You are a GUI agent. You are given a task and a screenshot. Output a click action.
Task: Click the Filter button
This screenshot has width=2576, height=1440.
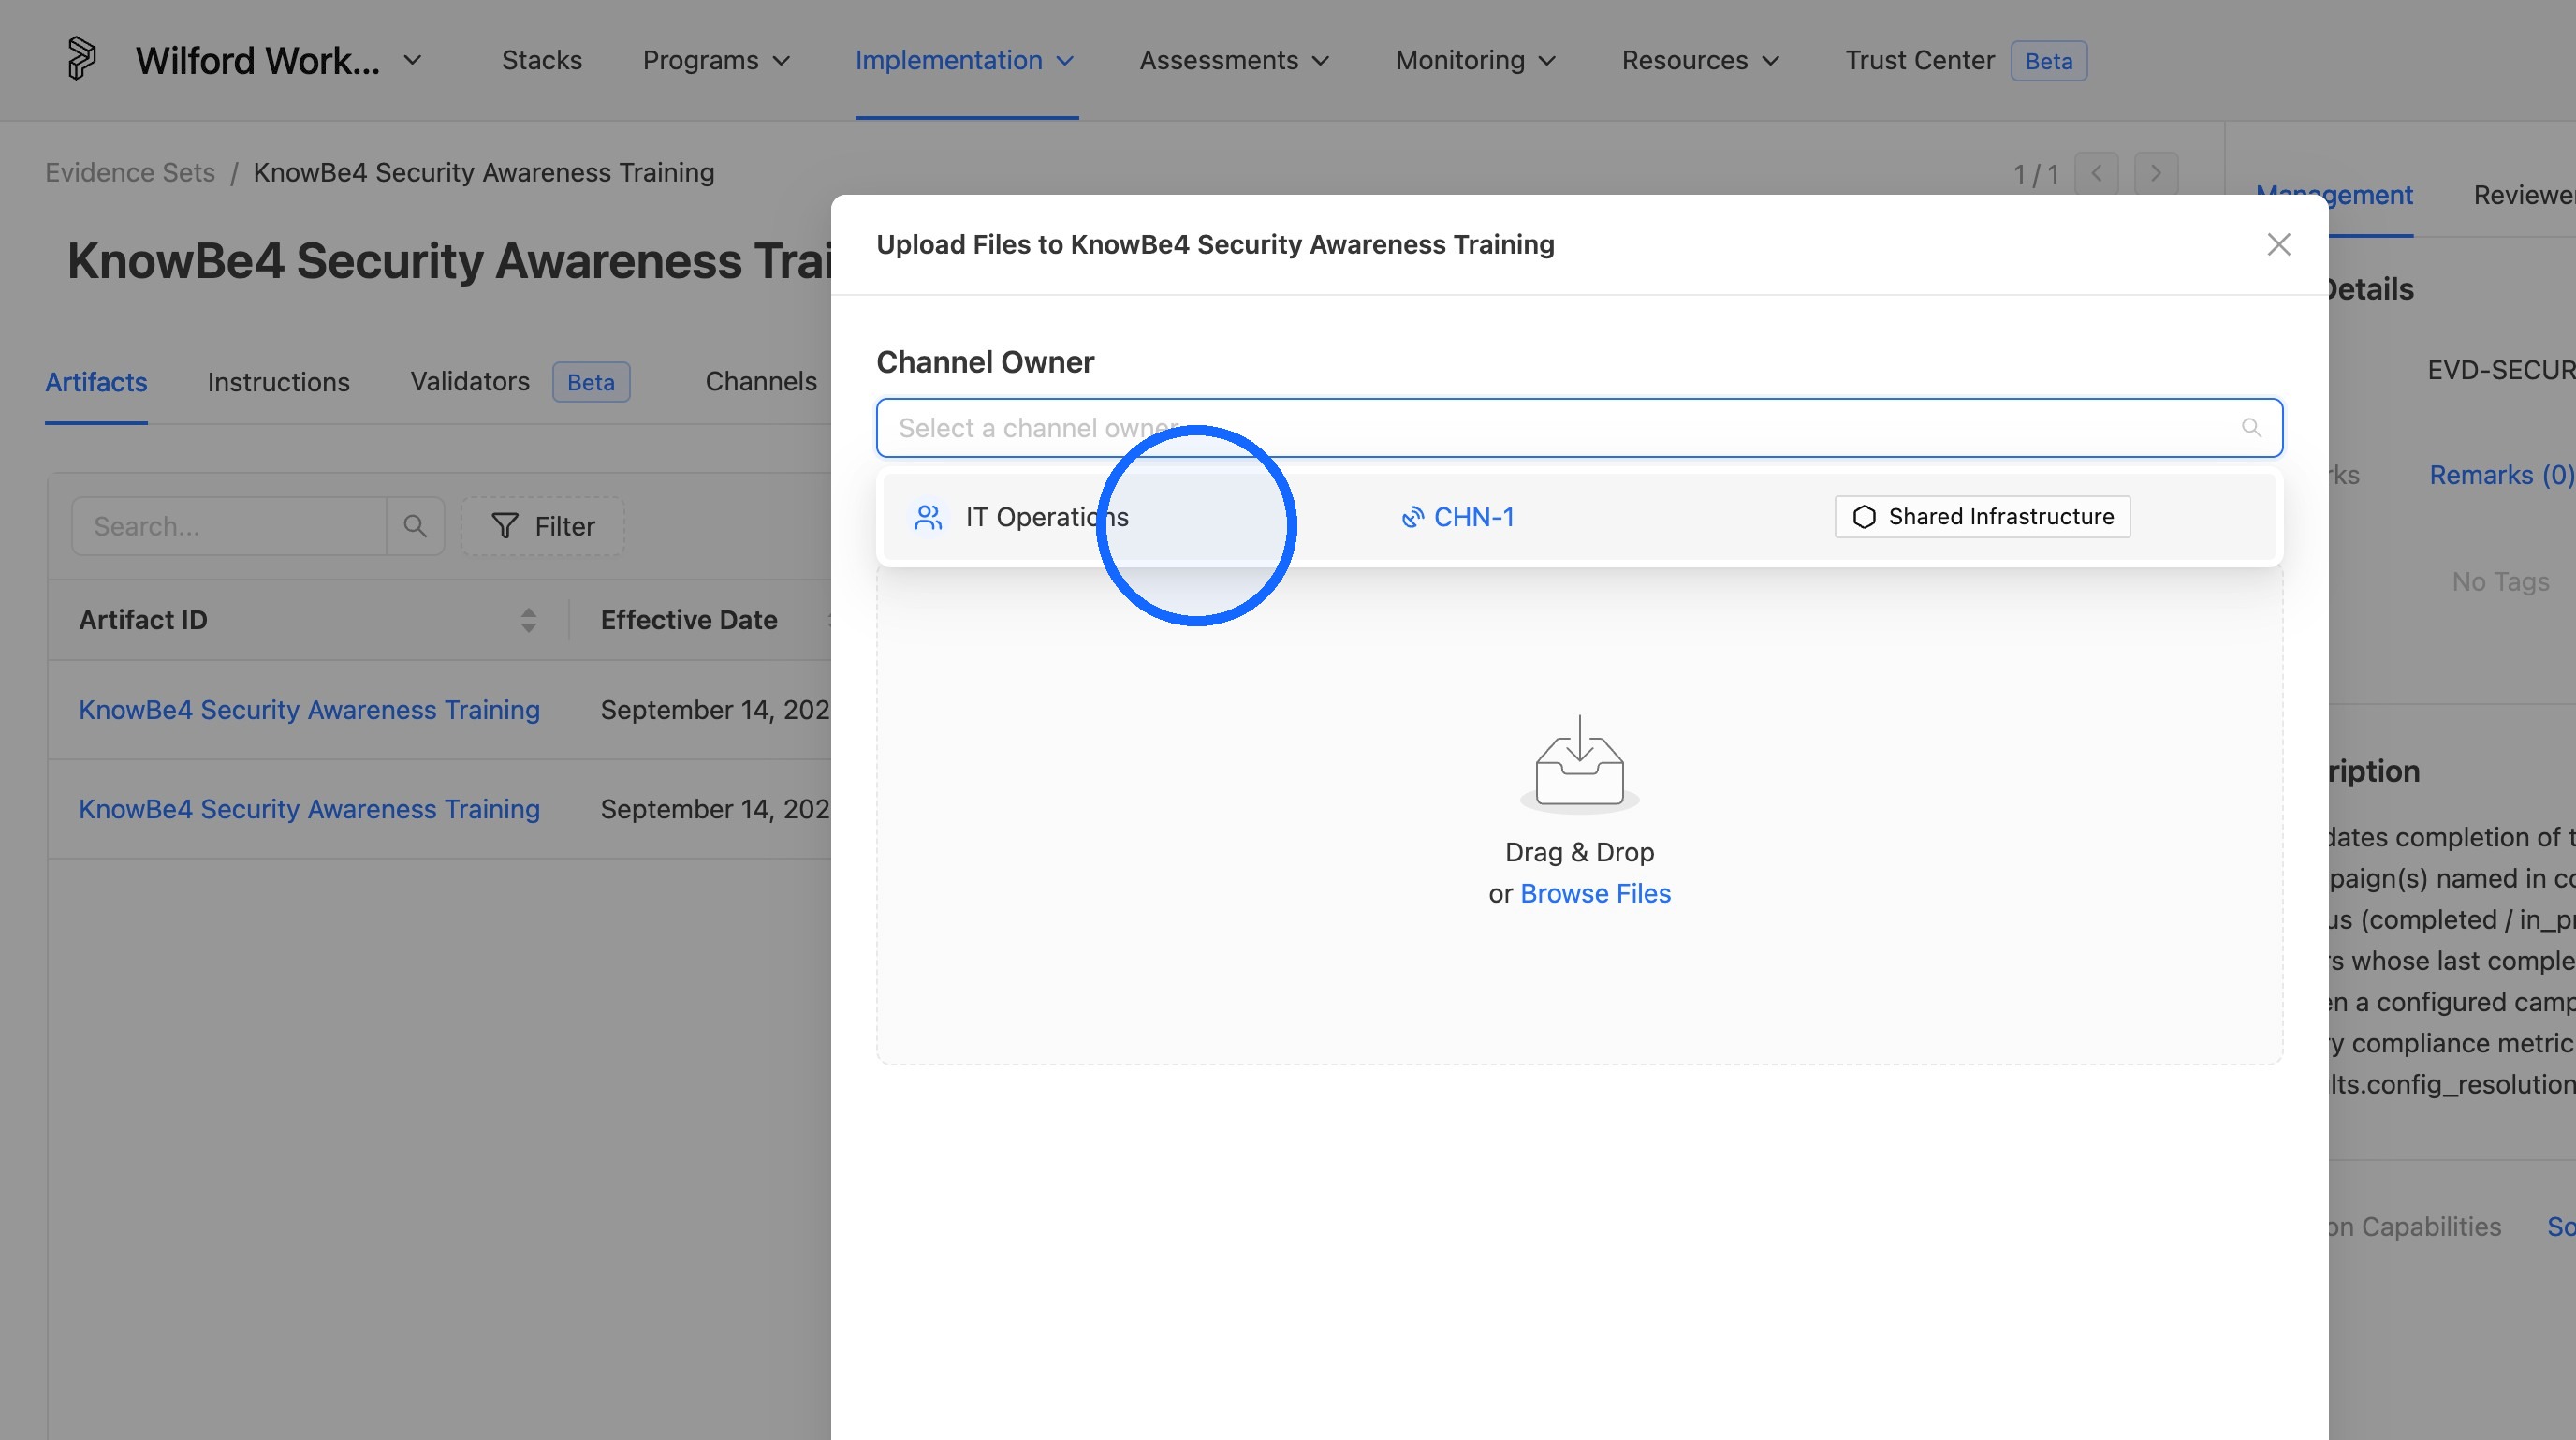(x=543, y=526)
